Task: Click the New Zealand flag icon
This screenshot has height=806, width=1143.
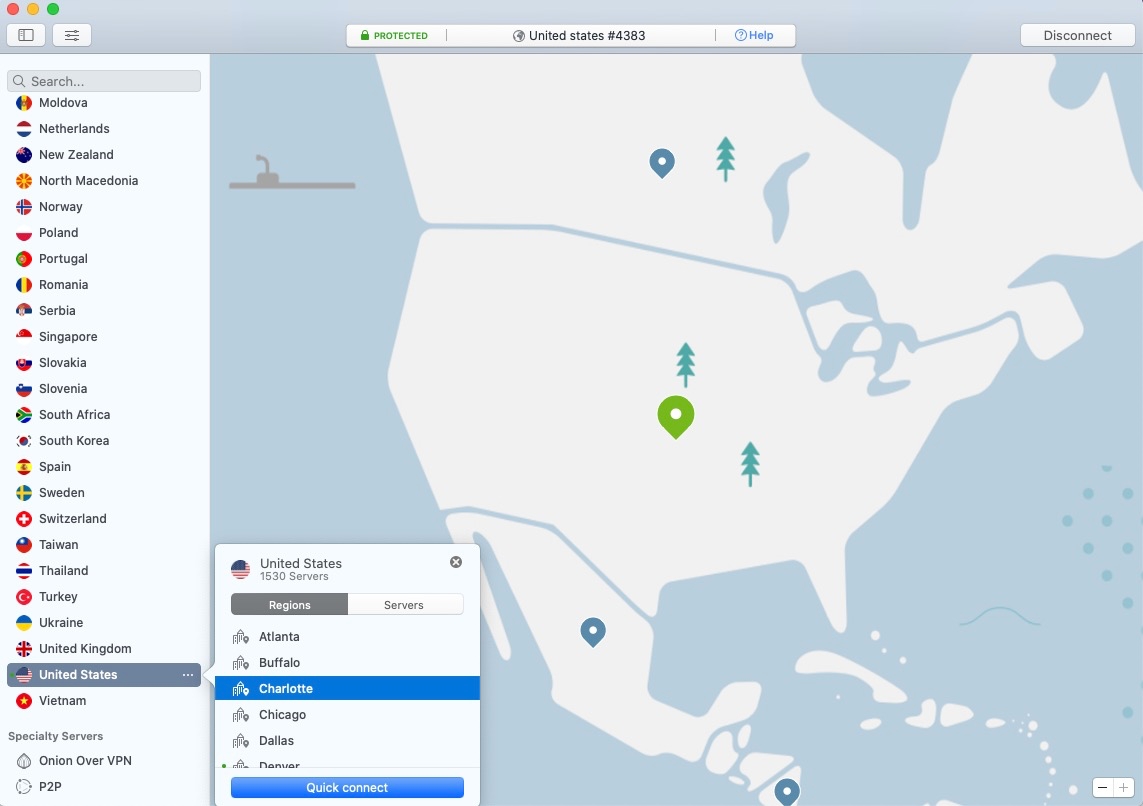Action: 24,154
